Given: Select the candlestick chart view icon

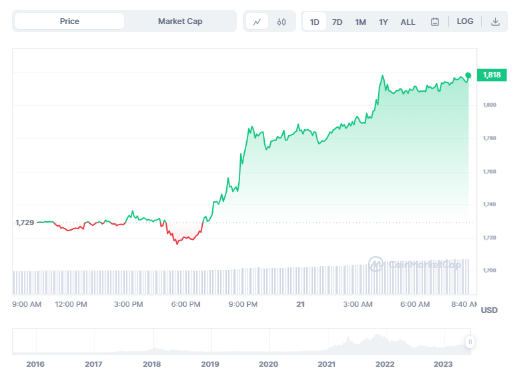Looking at the screenshot, I should (x=281, y=22).
